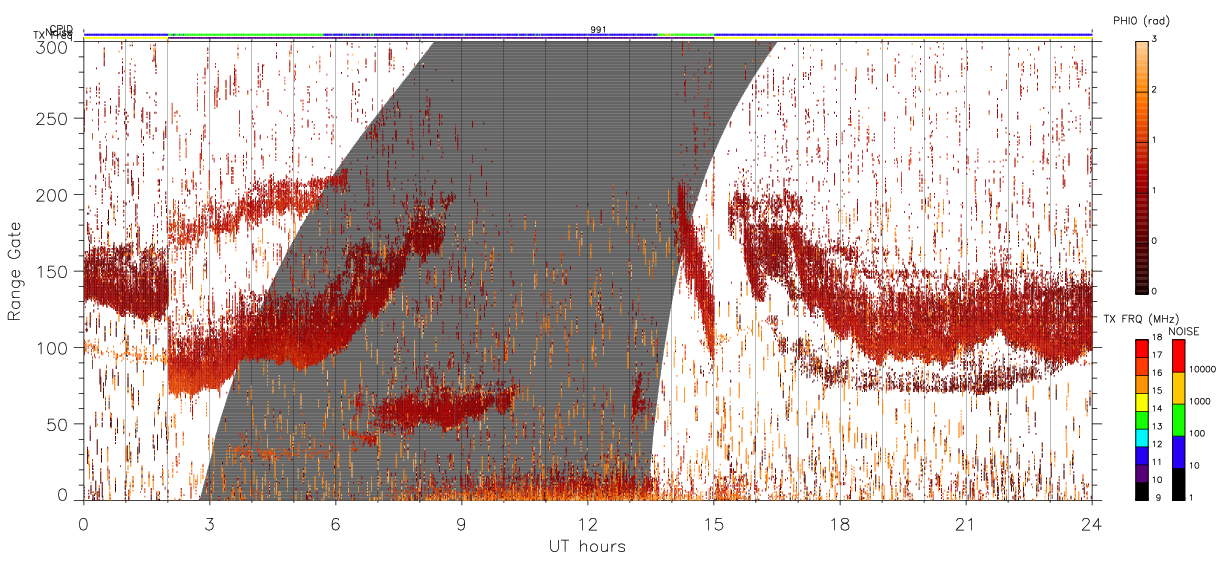
Task: Click the 'Range Gate' y-axis label
Action: 15,272
